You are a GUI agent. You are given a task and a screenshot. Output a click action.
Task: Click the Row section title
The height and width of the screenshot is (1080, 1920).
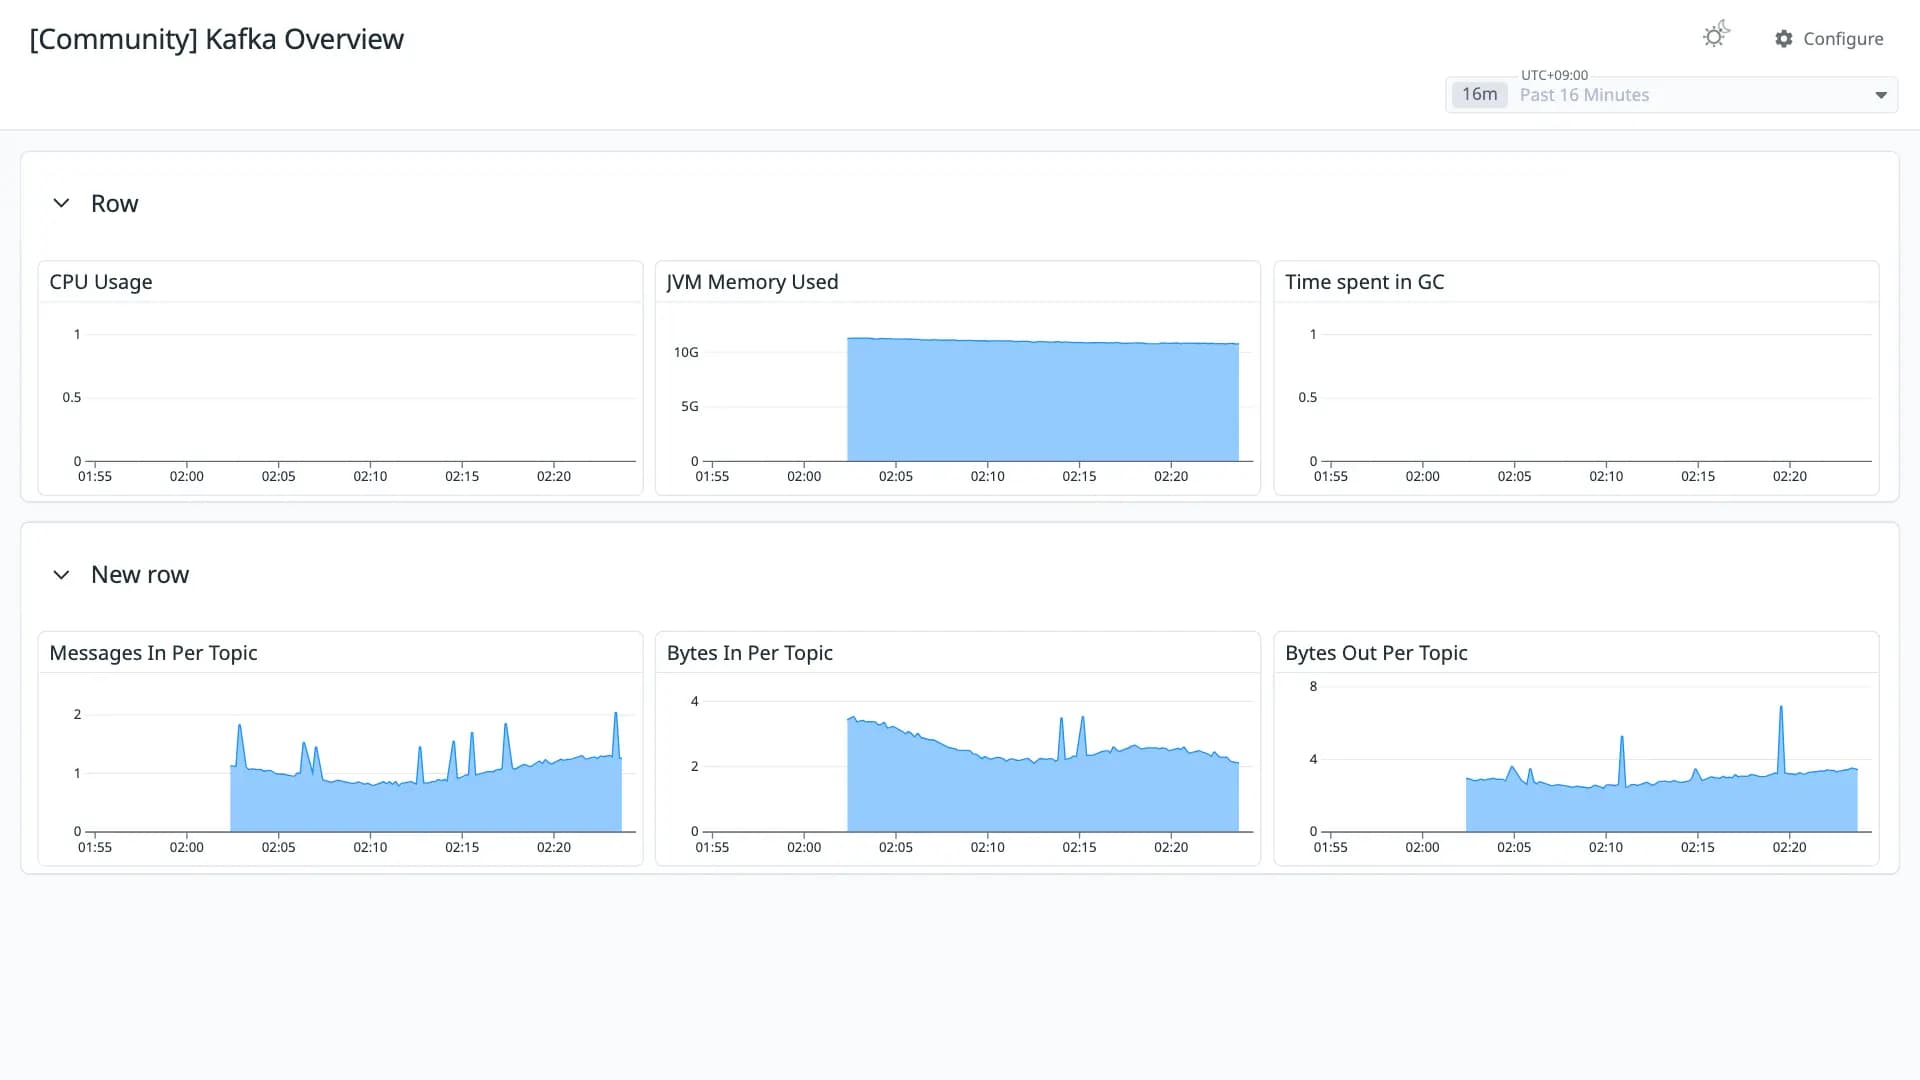[115, 203]
